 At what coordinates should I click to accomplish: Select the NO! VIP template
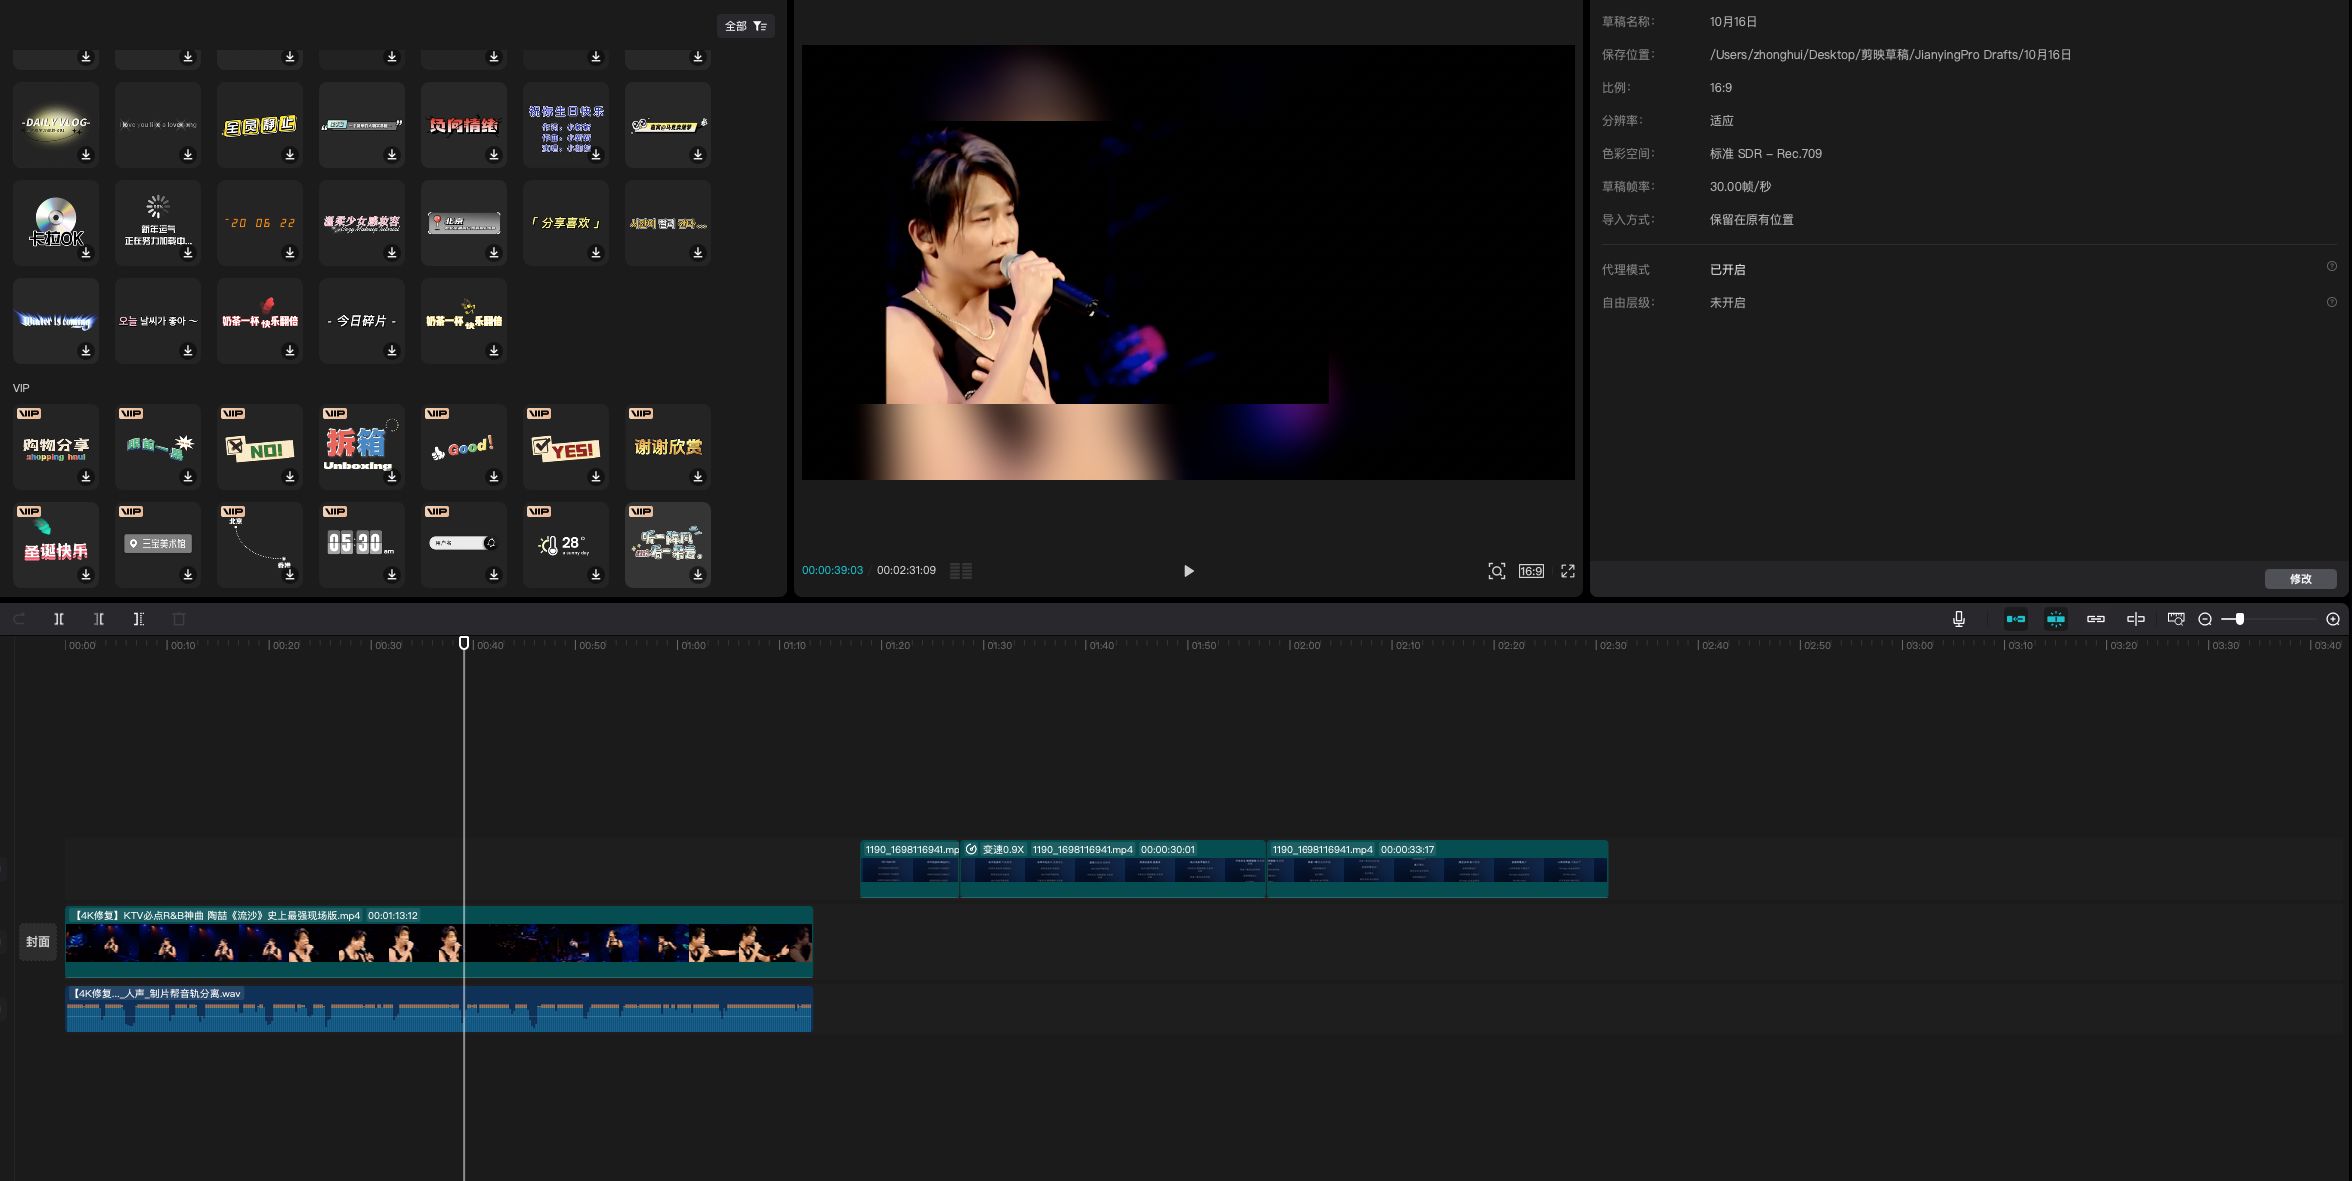tap(260, 446)
